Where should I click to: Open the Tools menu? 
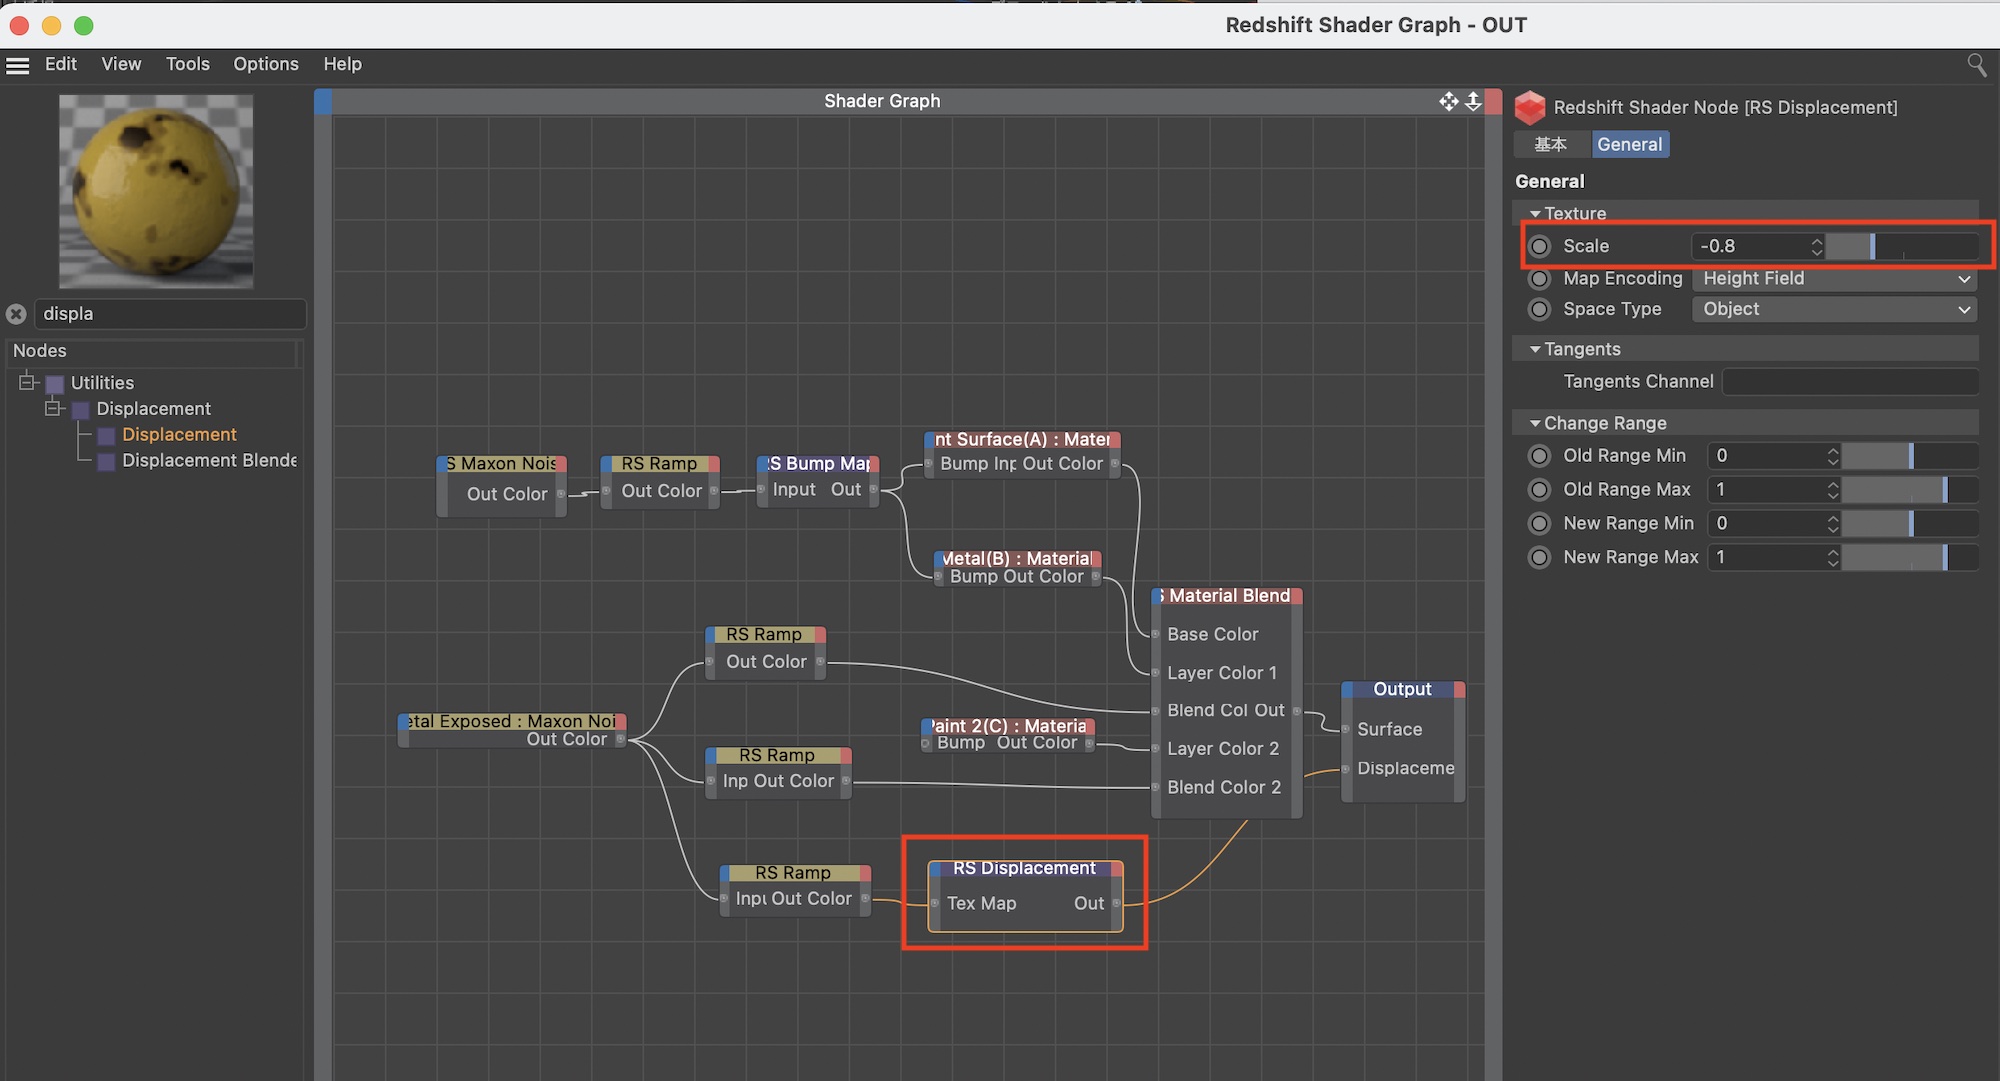(187, 64)
